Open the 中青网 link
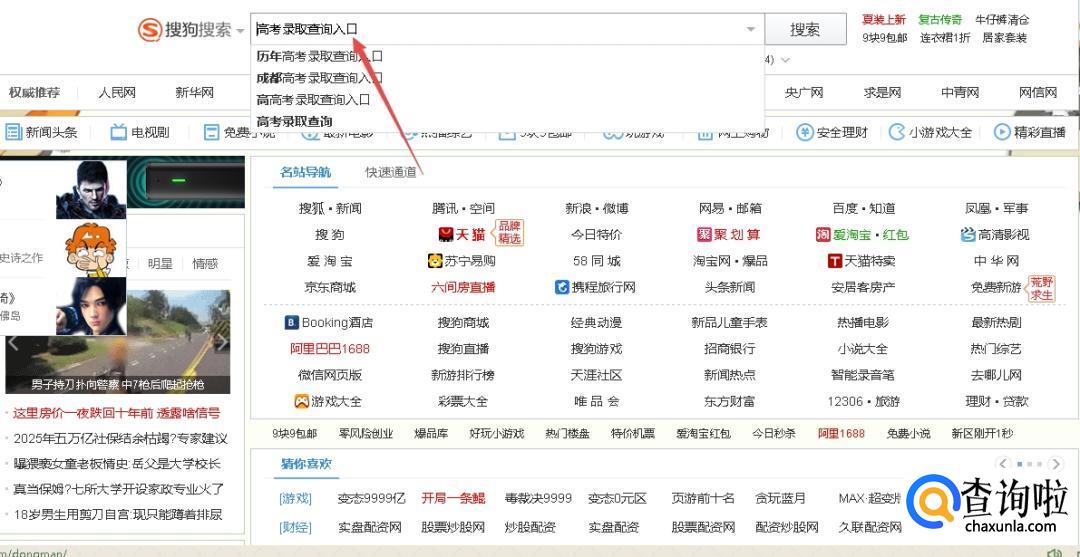The height and width of the screenshot is (557, 1080). [x=960, y=92]
